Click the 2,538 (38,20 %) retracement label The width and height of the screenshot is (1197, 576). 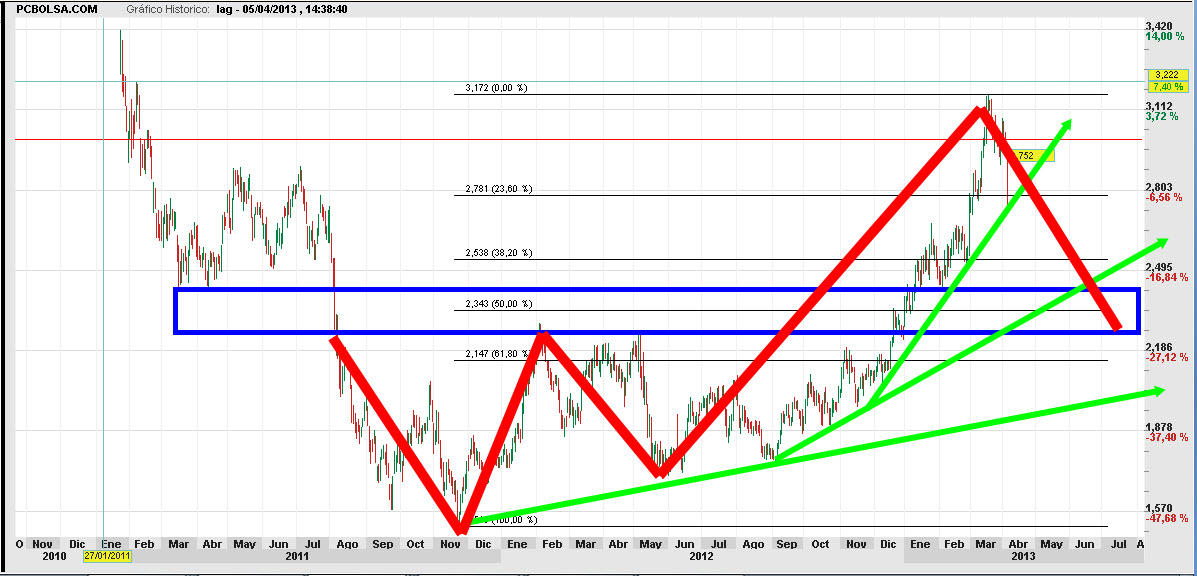(499, 253)
